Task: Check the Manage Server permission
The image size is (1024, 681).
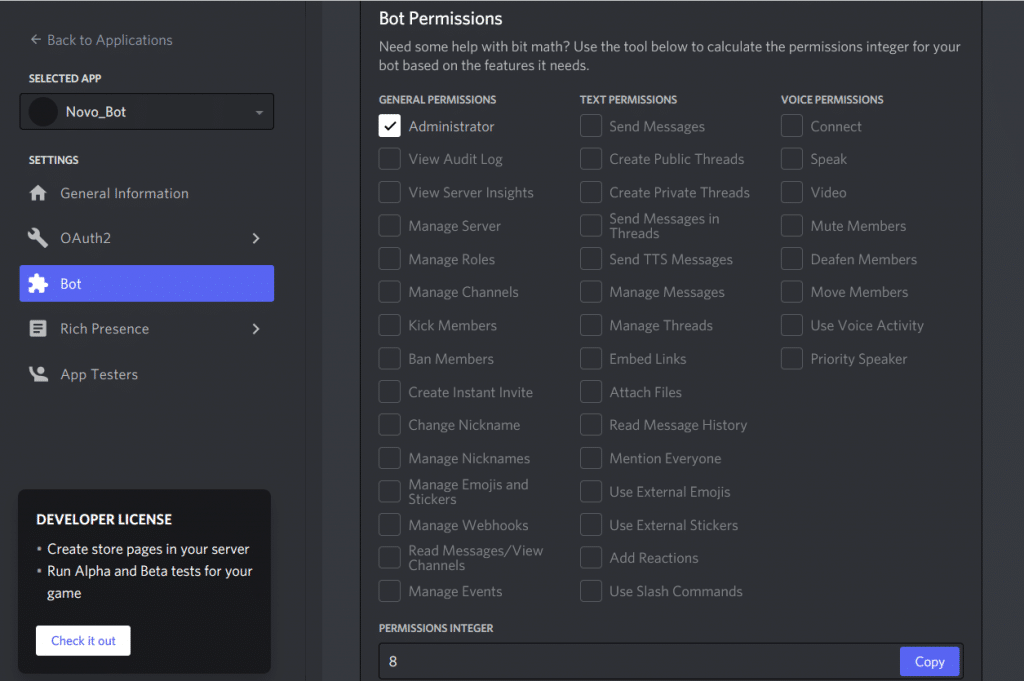Action: tap(390, 225)
